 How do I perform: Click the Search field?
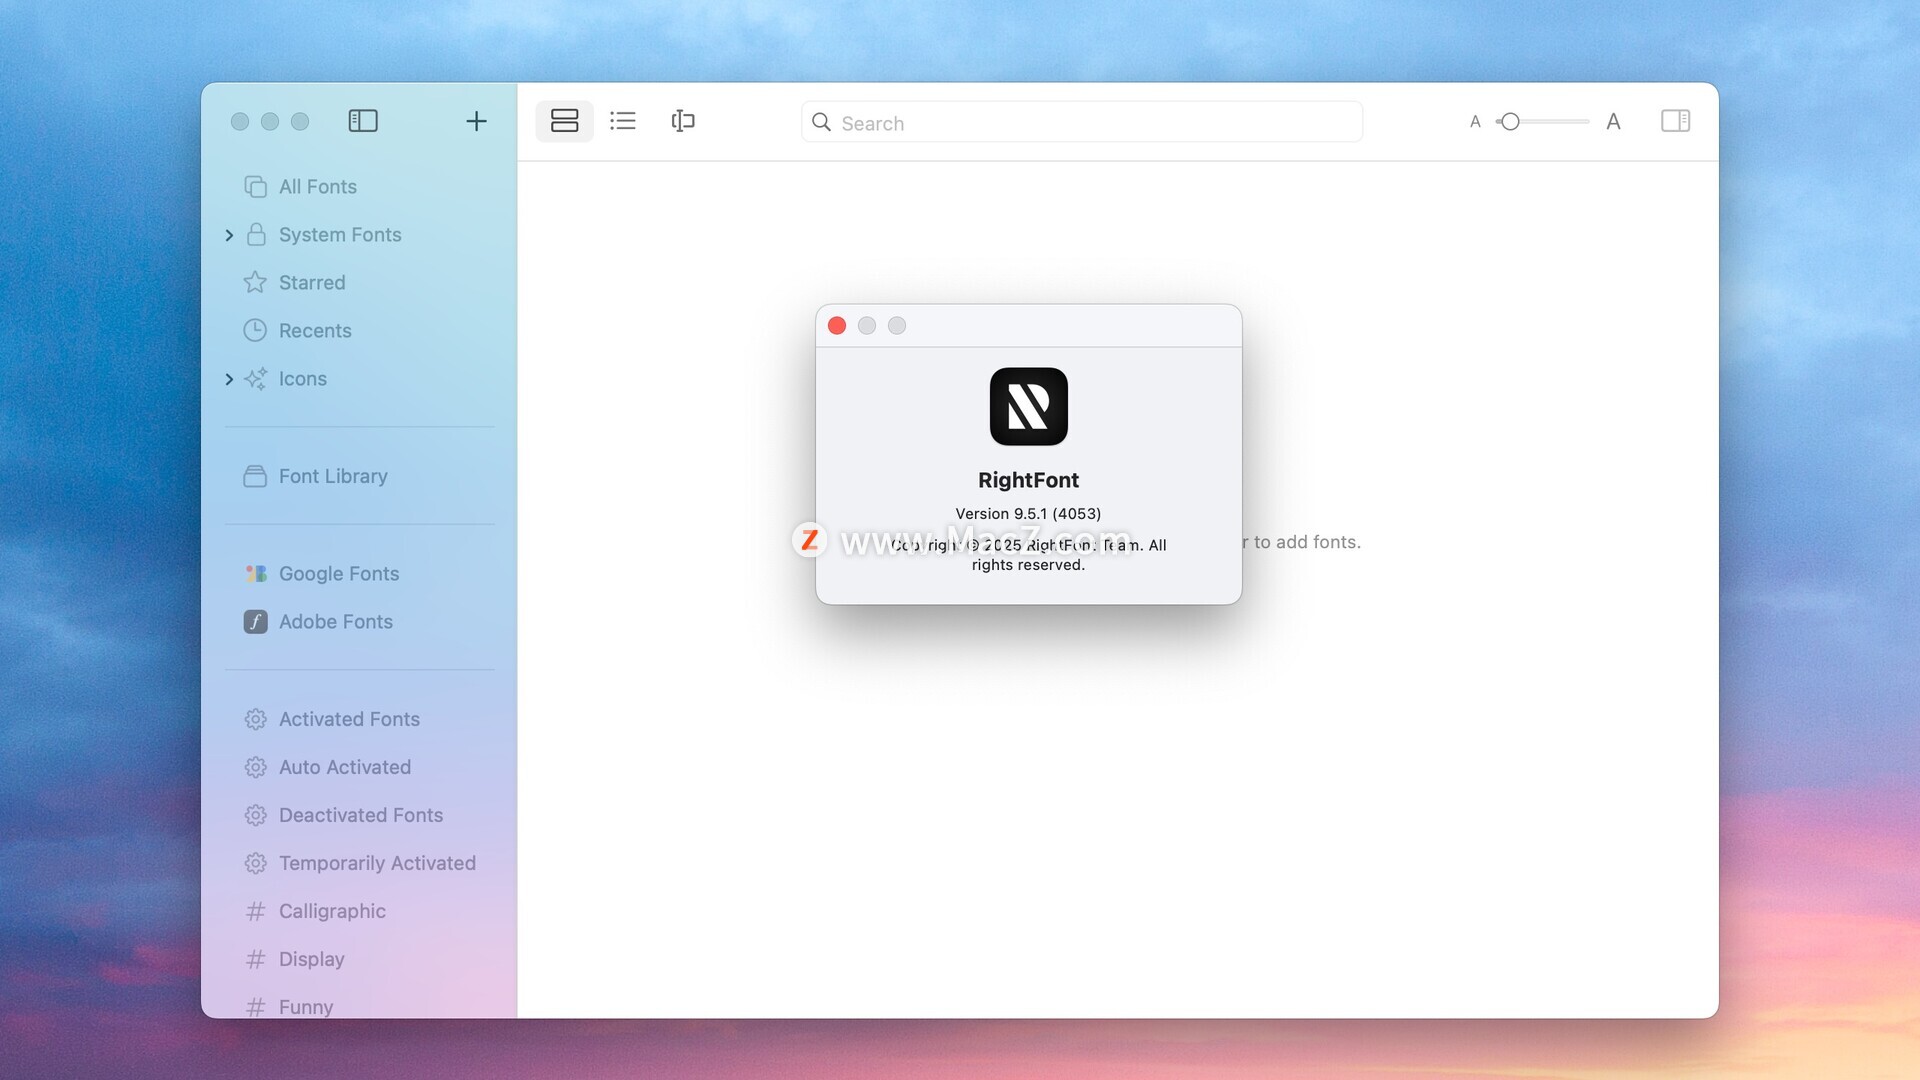coord(1081,122)
